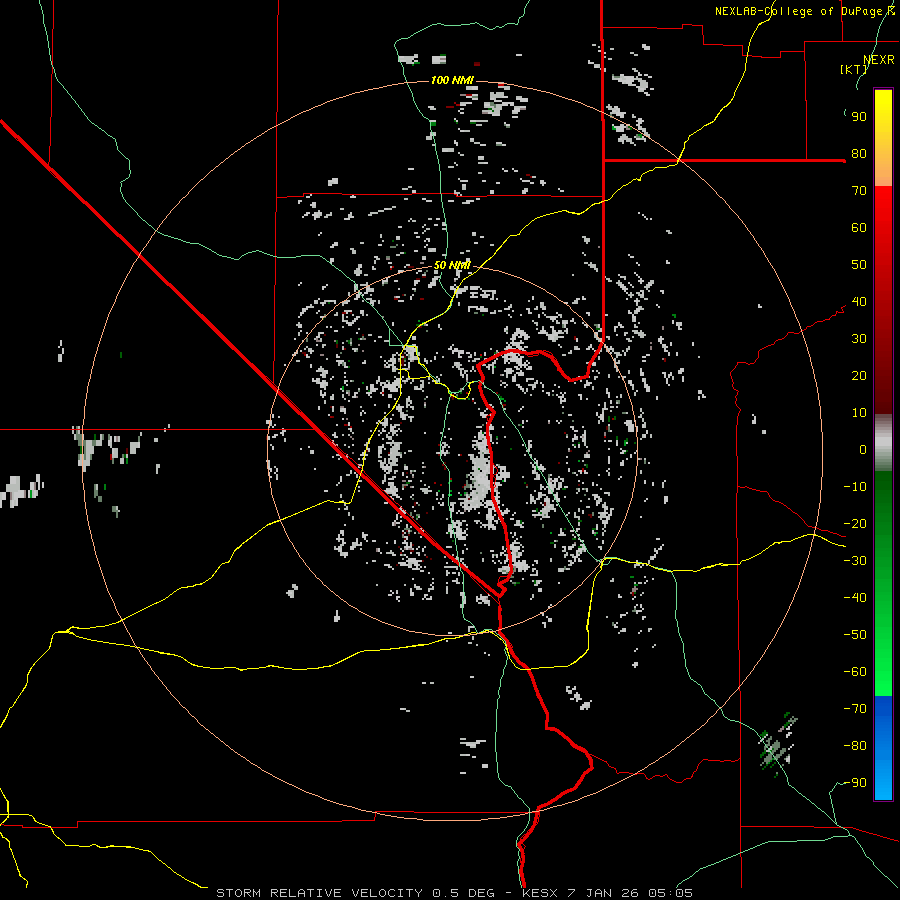The height and width of the screenshot is (900, 900).
Task: Click the -60 value on the velocity scale
Action: [855, 672]
